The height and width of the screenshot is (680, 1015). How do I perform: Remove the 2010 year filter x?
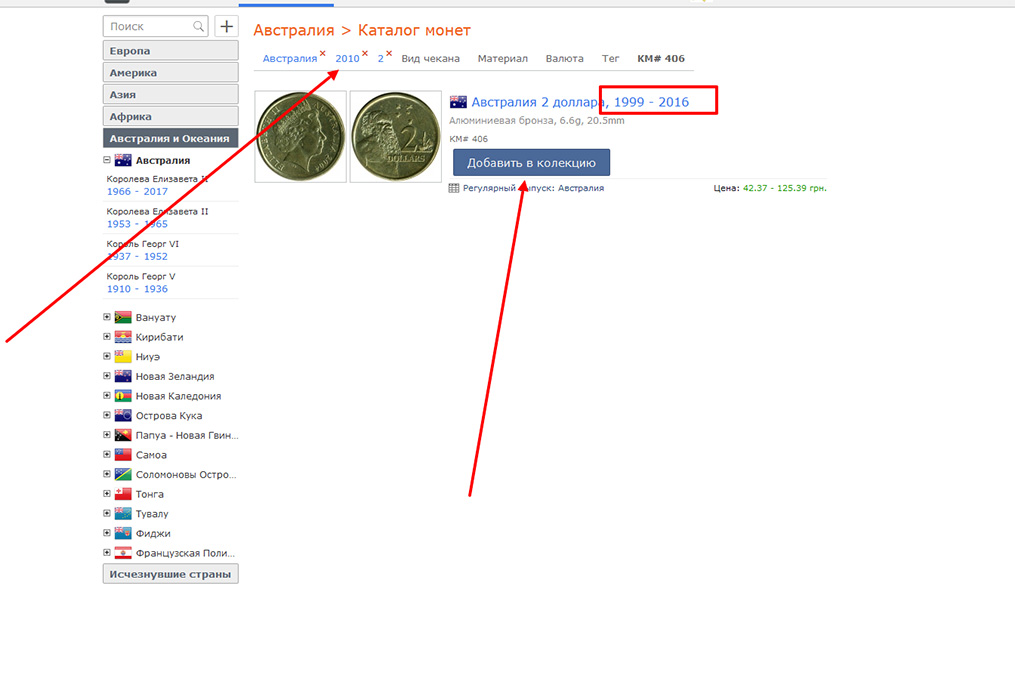click(365, 53)
